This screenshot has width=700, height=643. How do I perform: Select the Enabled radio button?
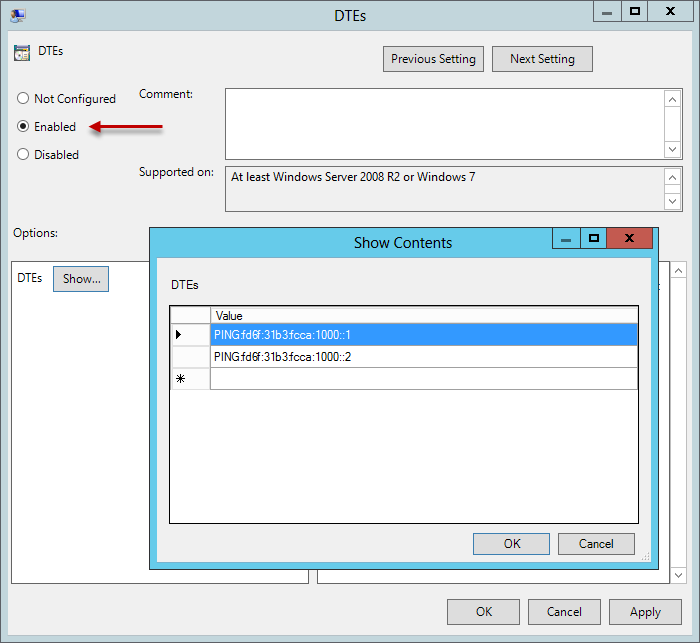click(x=23, y=127)
